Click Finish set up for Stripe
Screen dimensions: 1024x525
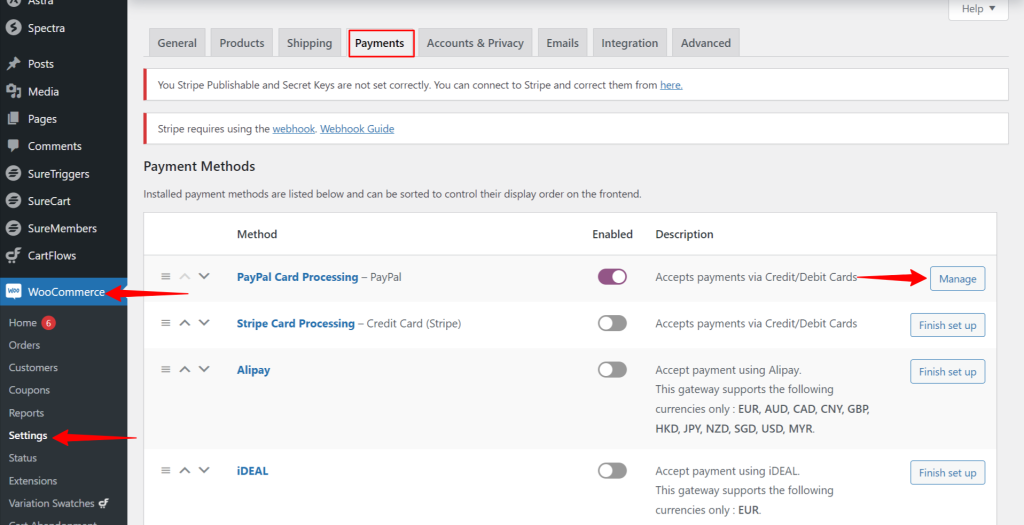[948, 325]
